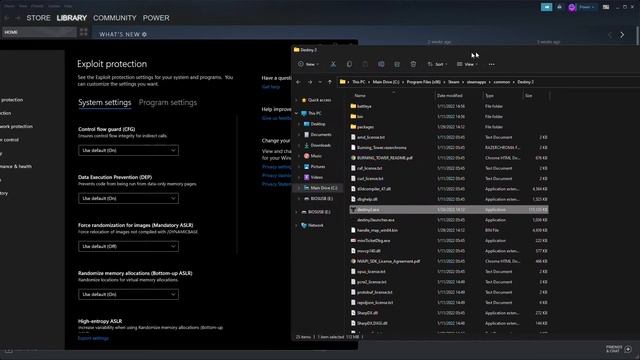Switch to Program settings tab
Image resolution: width=640 pixels, height=360 pixels.
168,102
